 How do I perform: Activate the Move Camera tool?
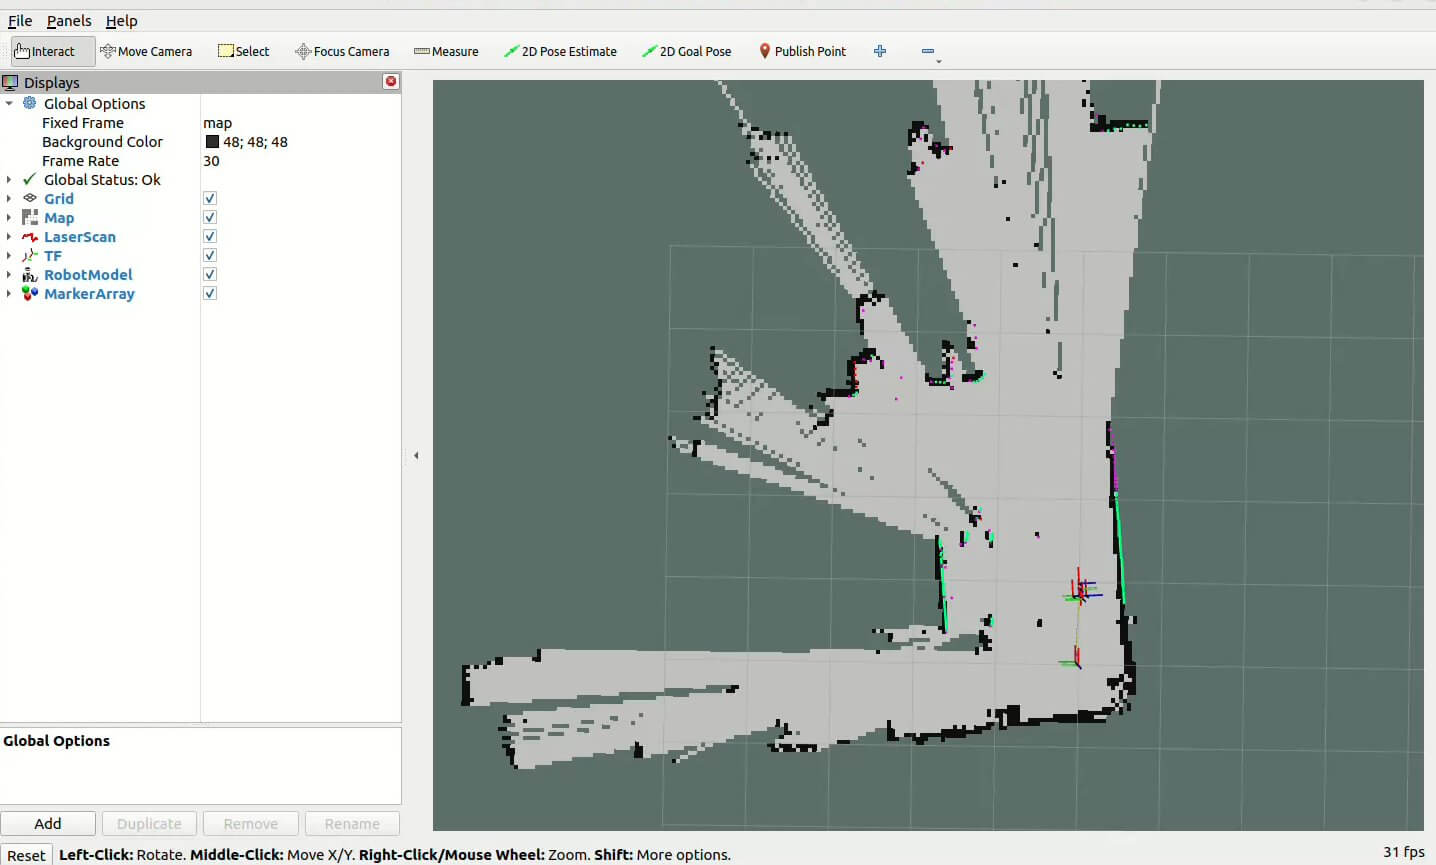146,51
